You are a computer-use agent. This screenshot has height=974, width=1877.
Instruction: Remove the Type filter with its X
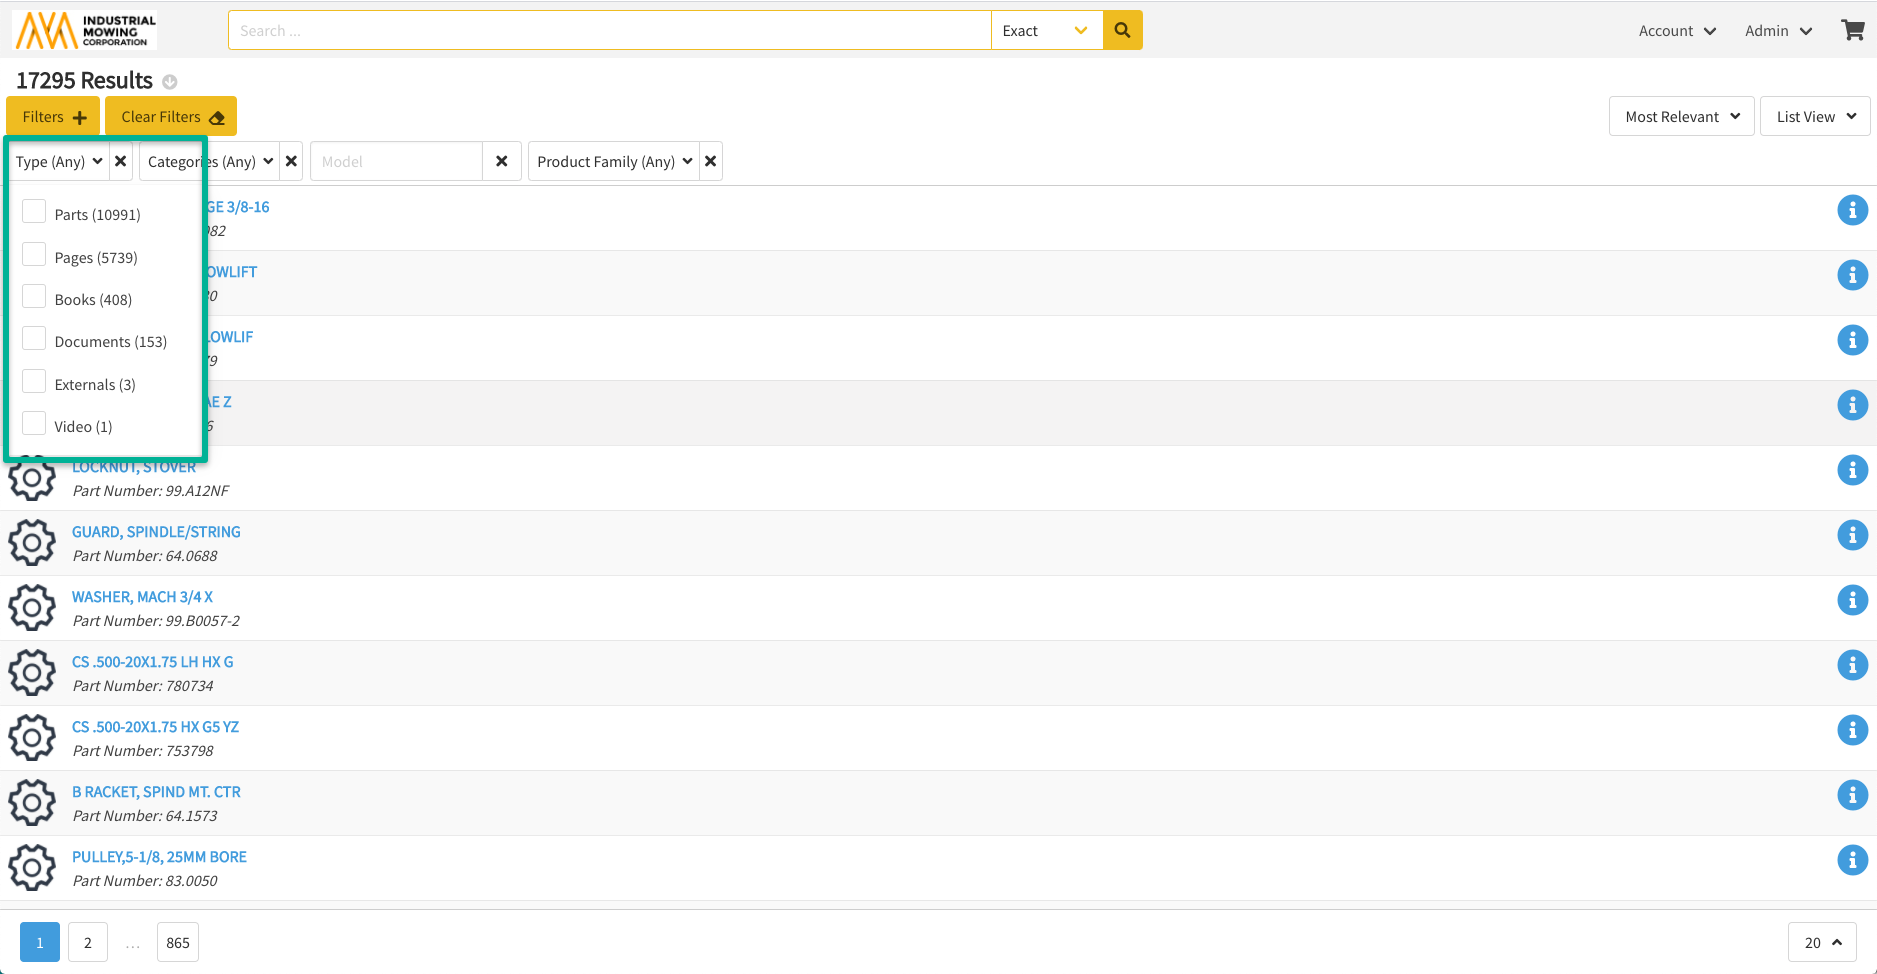pyautogui.click(x=121, y=161)
